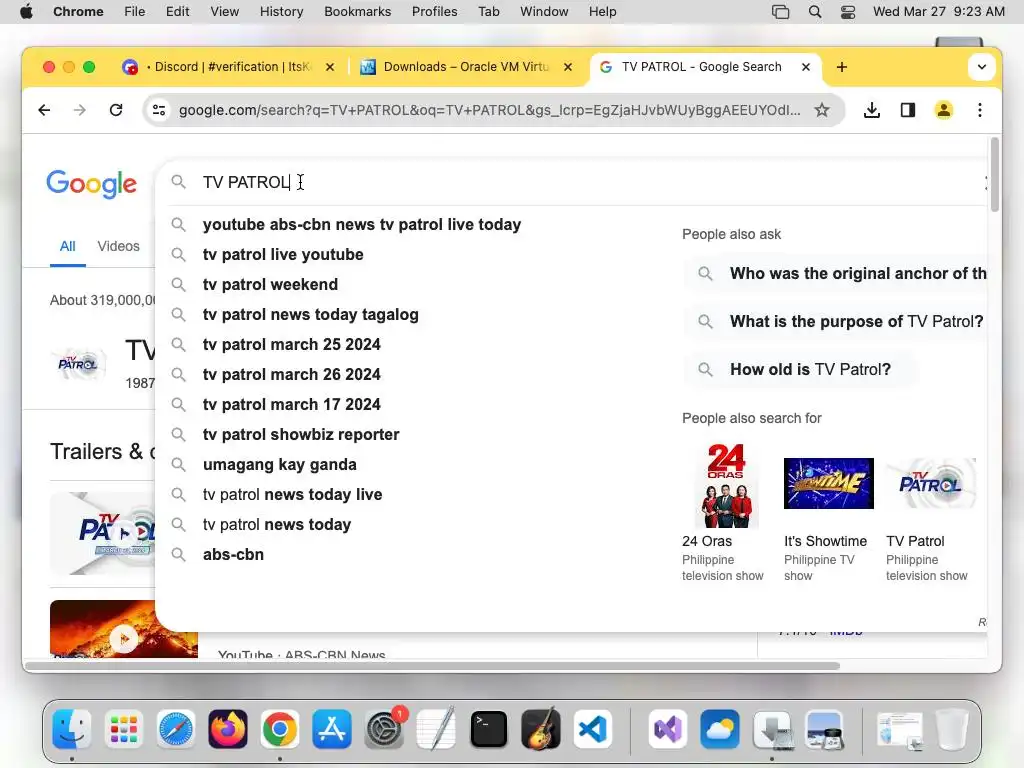This screenshot has height=768, width=1024.
Task: Click the vertical page scrollbar
Action: [995, 175]
